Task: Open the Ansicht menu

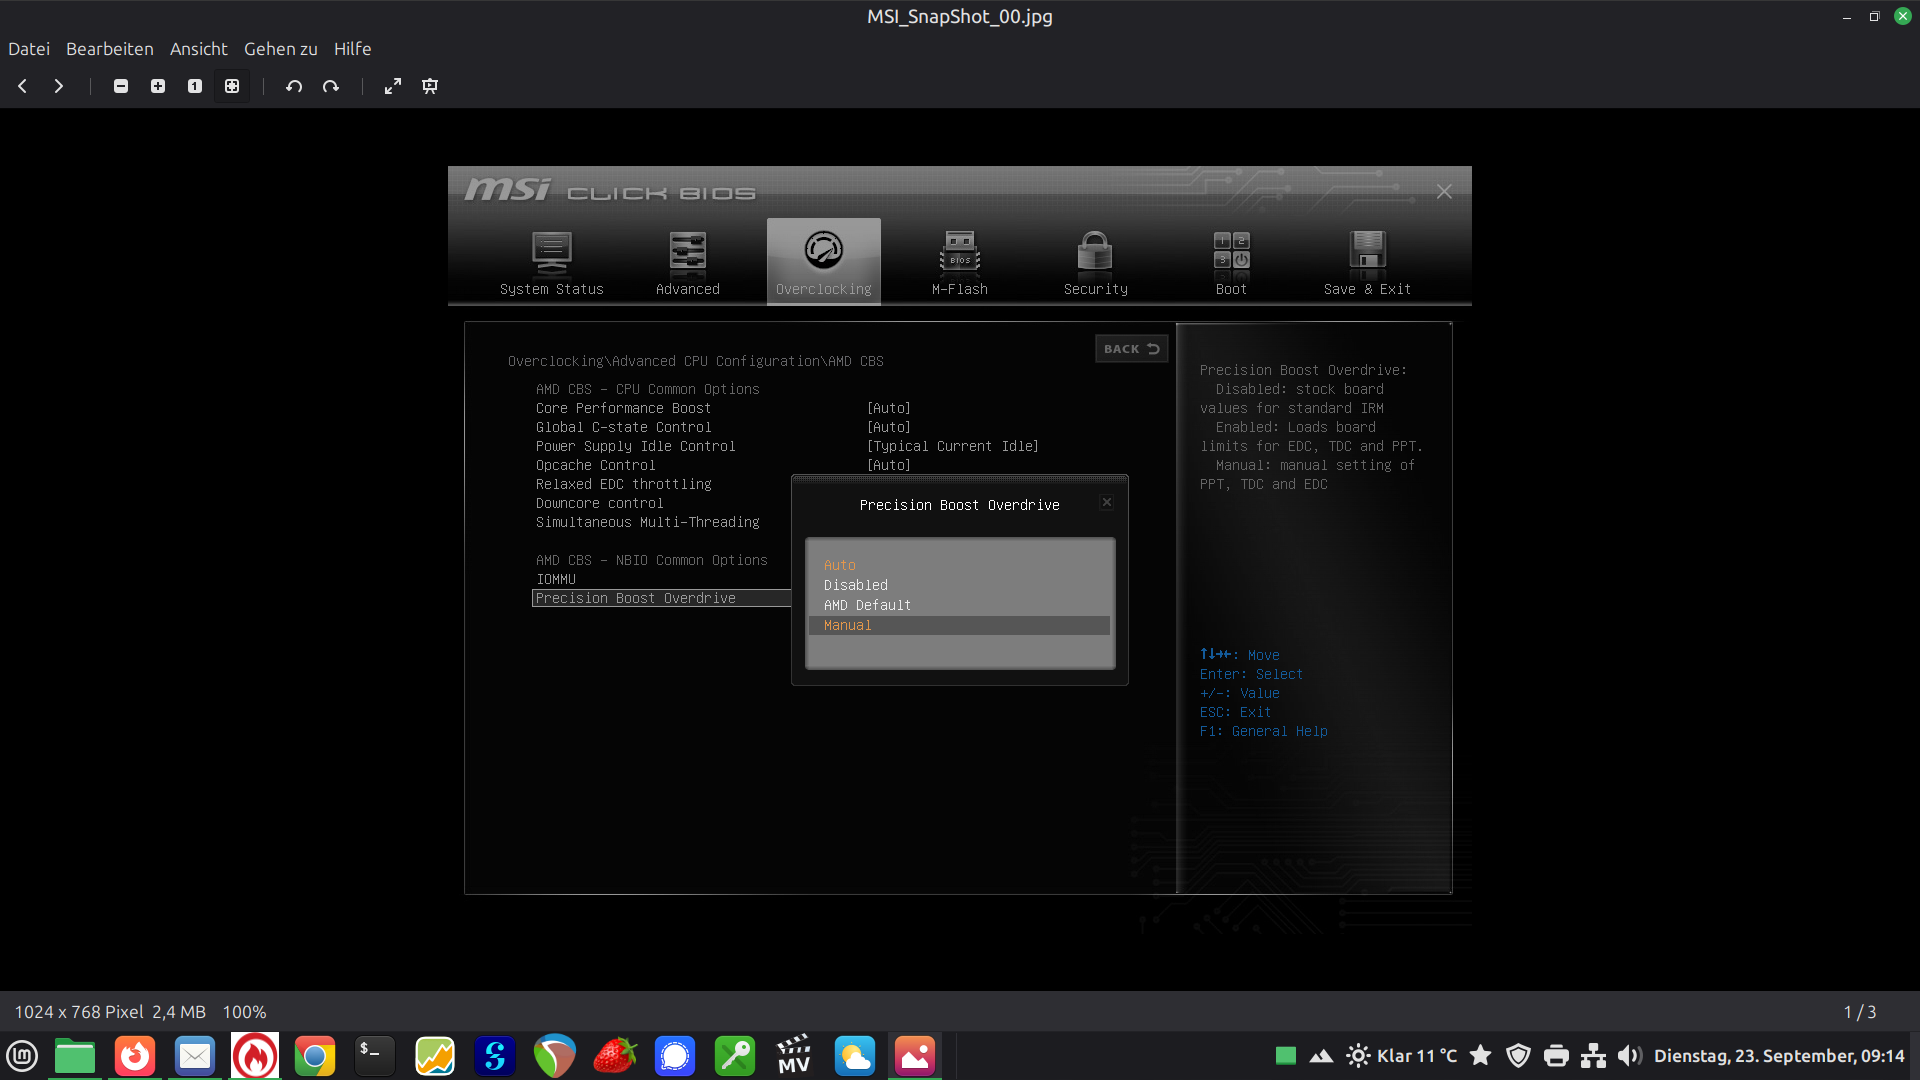Action: (x=198, y=49)
